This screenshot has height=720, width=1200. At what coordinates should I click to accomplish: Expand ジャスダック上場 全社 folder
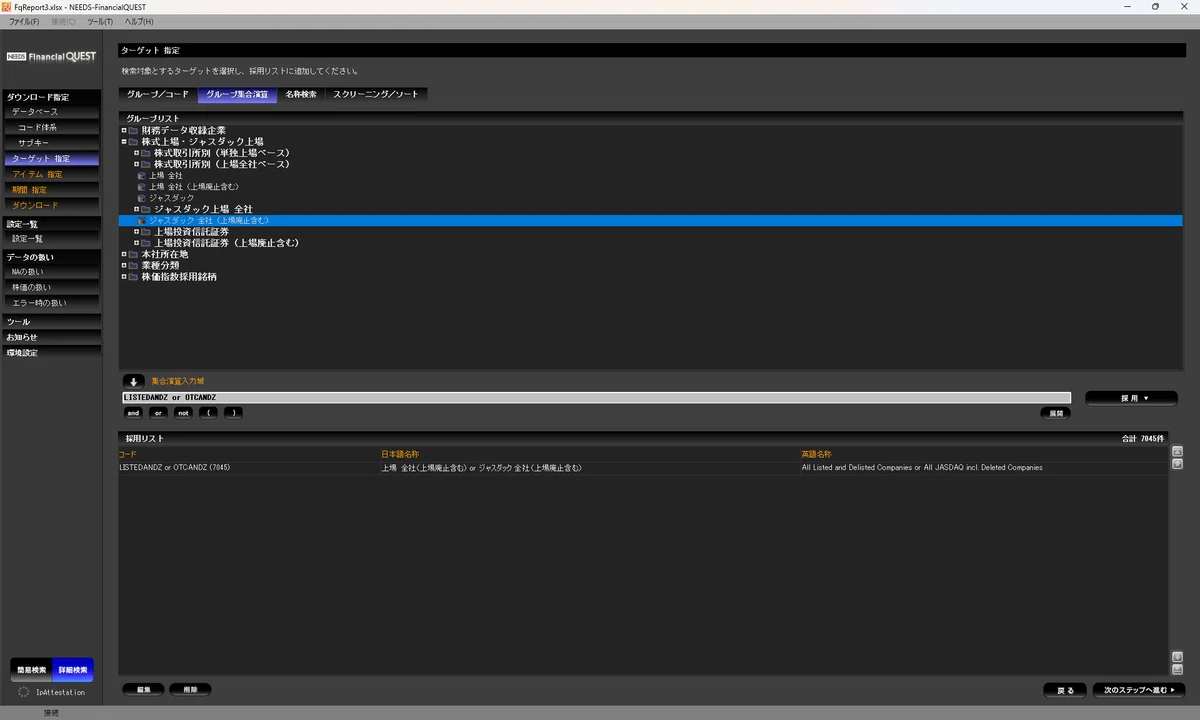(x=136, y=209)
